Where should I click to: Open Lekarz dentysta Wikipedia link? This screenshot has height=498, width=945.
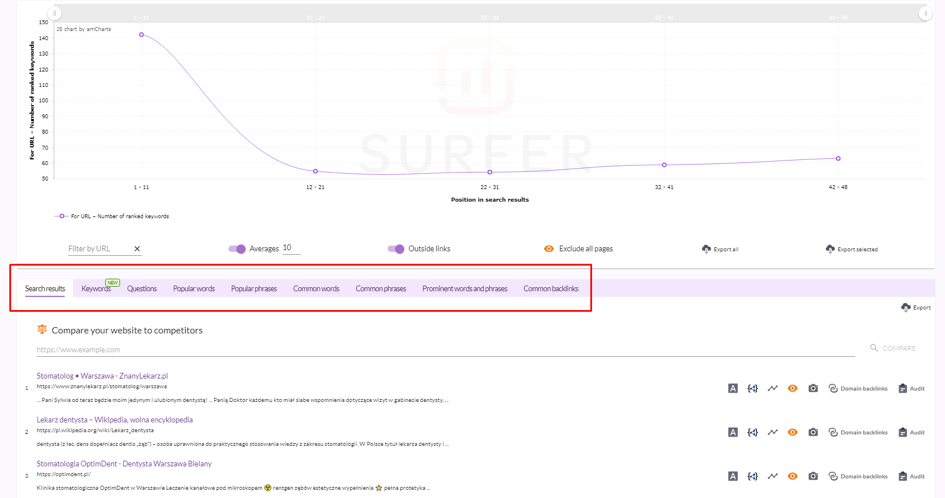coord(115,420)
